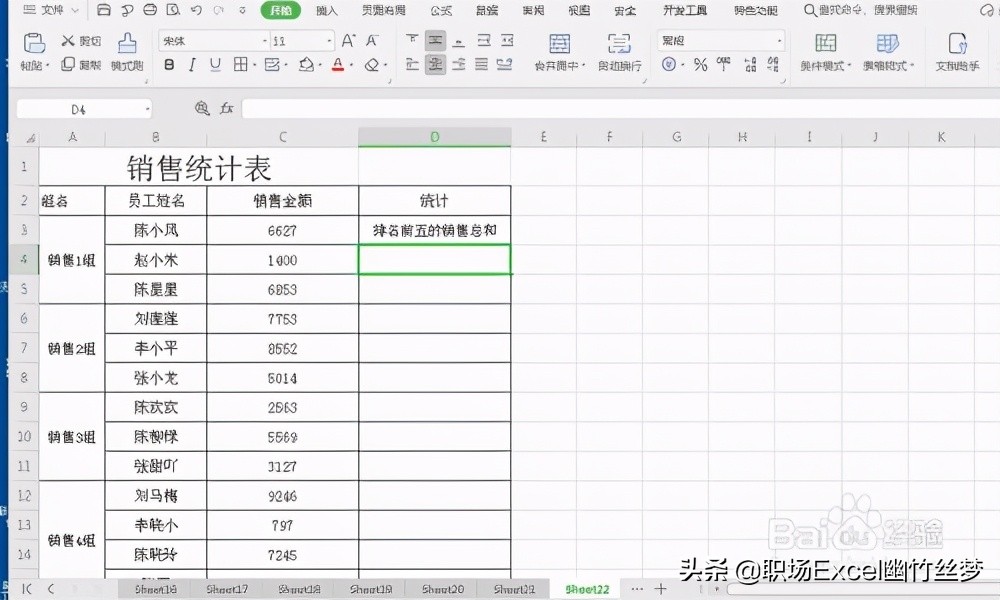1000x600 pixels.
Task: Switch to the 页面布局 (Page Layout) tab
Action: 383,10
